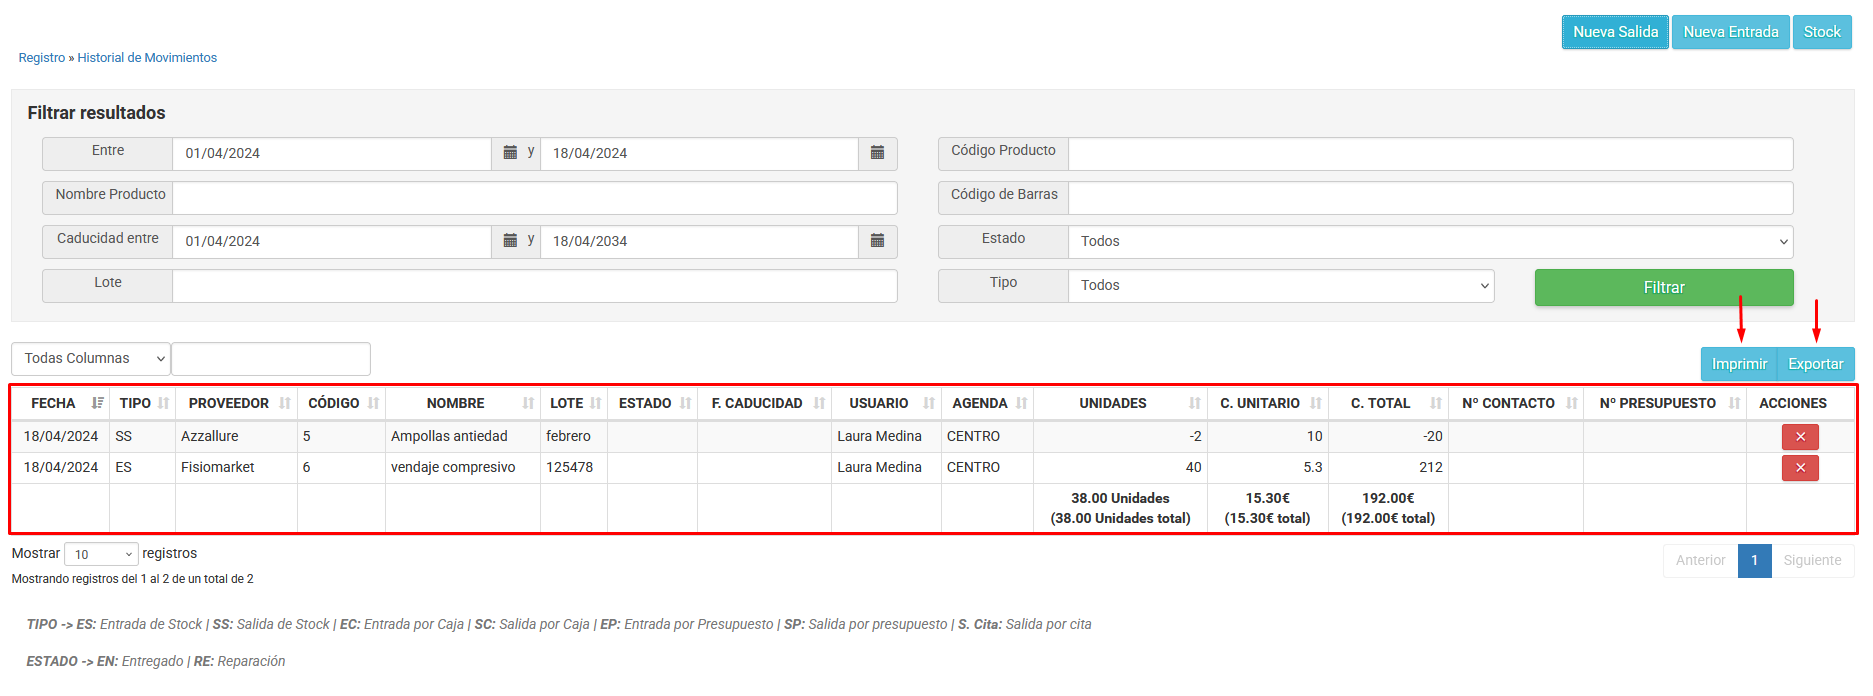Delete the Ampollas antiedad movement row

point(1799,437)
